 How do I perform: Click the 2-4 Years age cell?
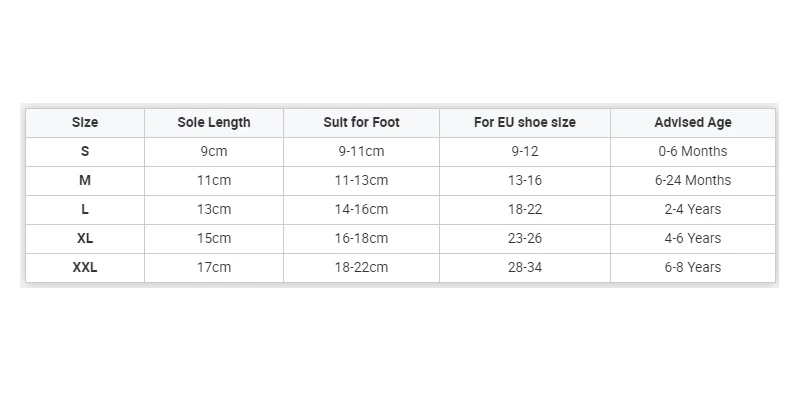(693, 210)
